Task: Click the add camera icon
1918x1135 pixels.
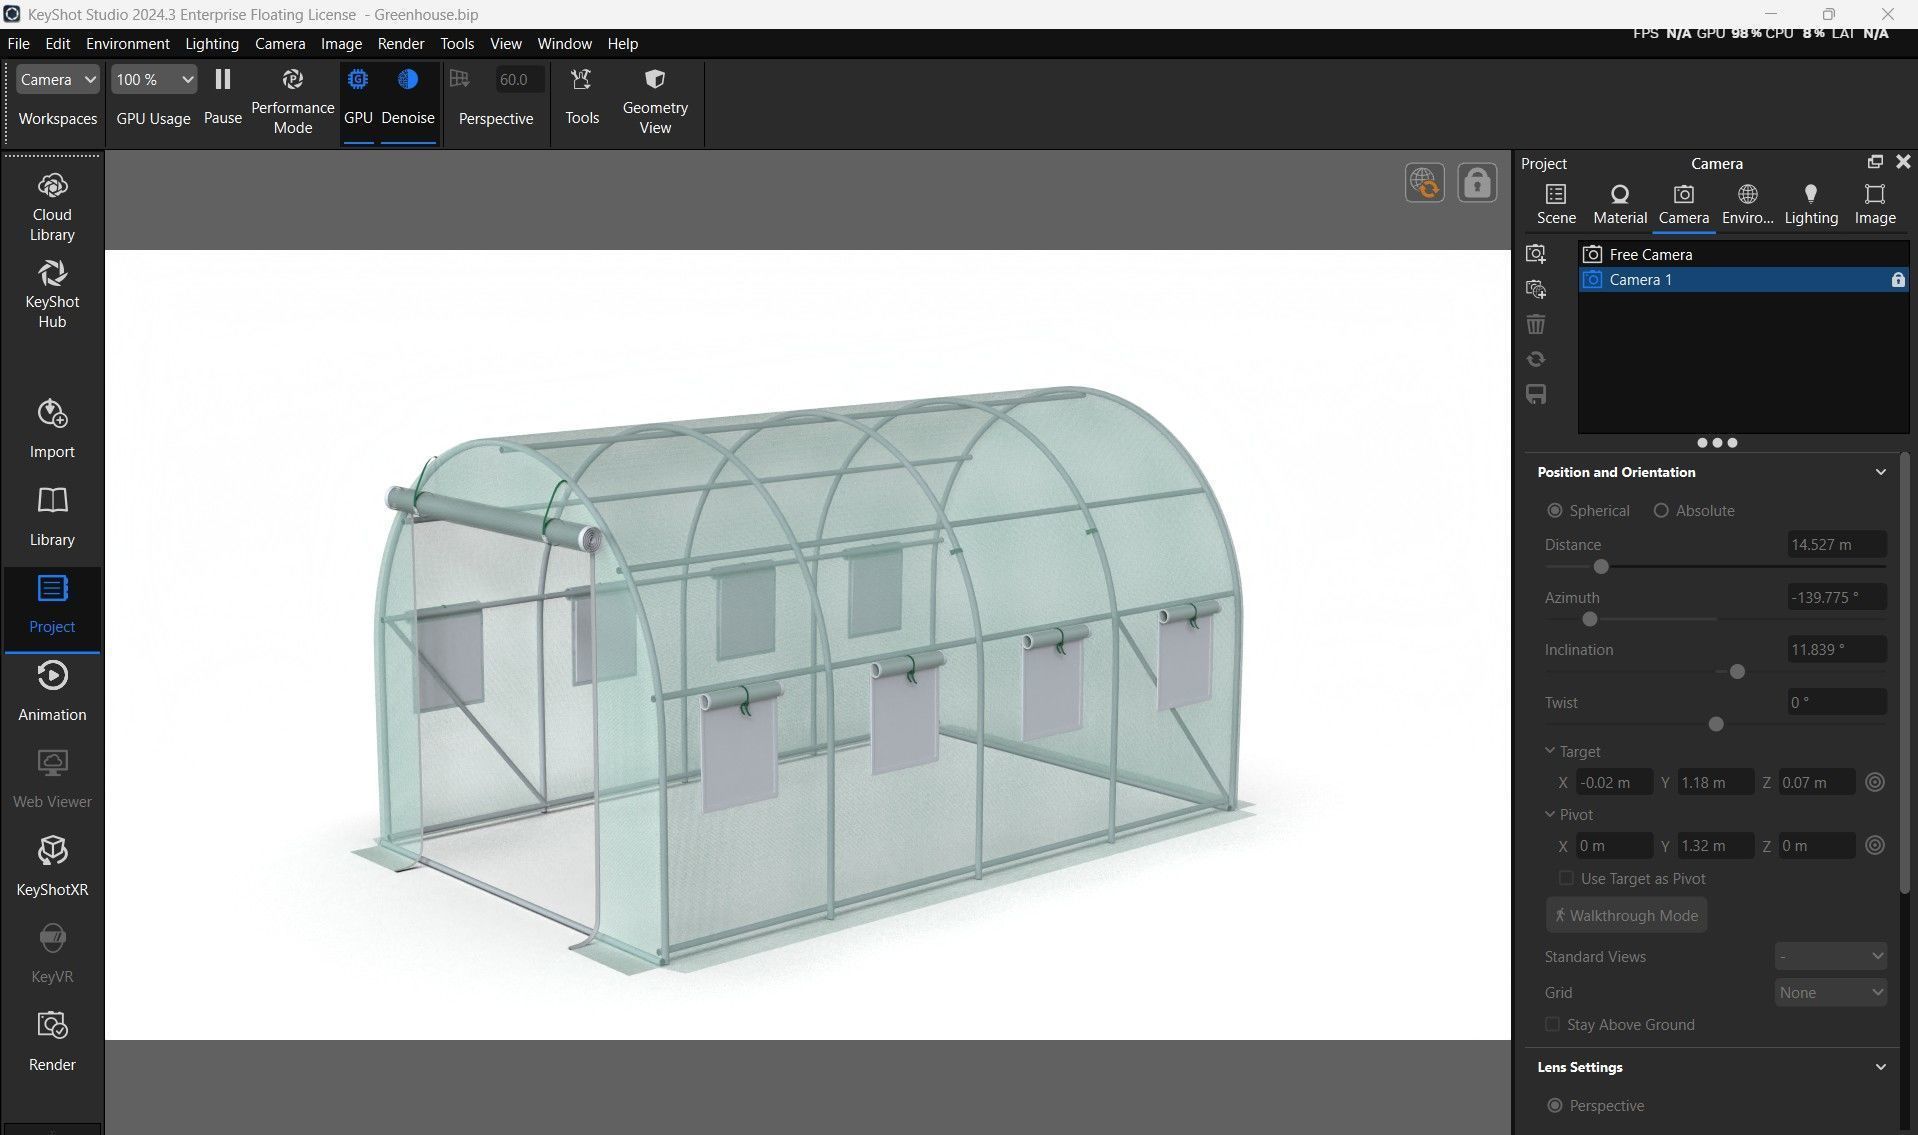Action: coord(1536,254)
